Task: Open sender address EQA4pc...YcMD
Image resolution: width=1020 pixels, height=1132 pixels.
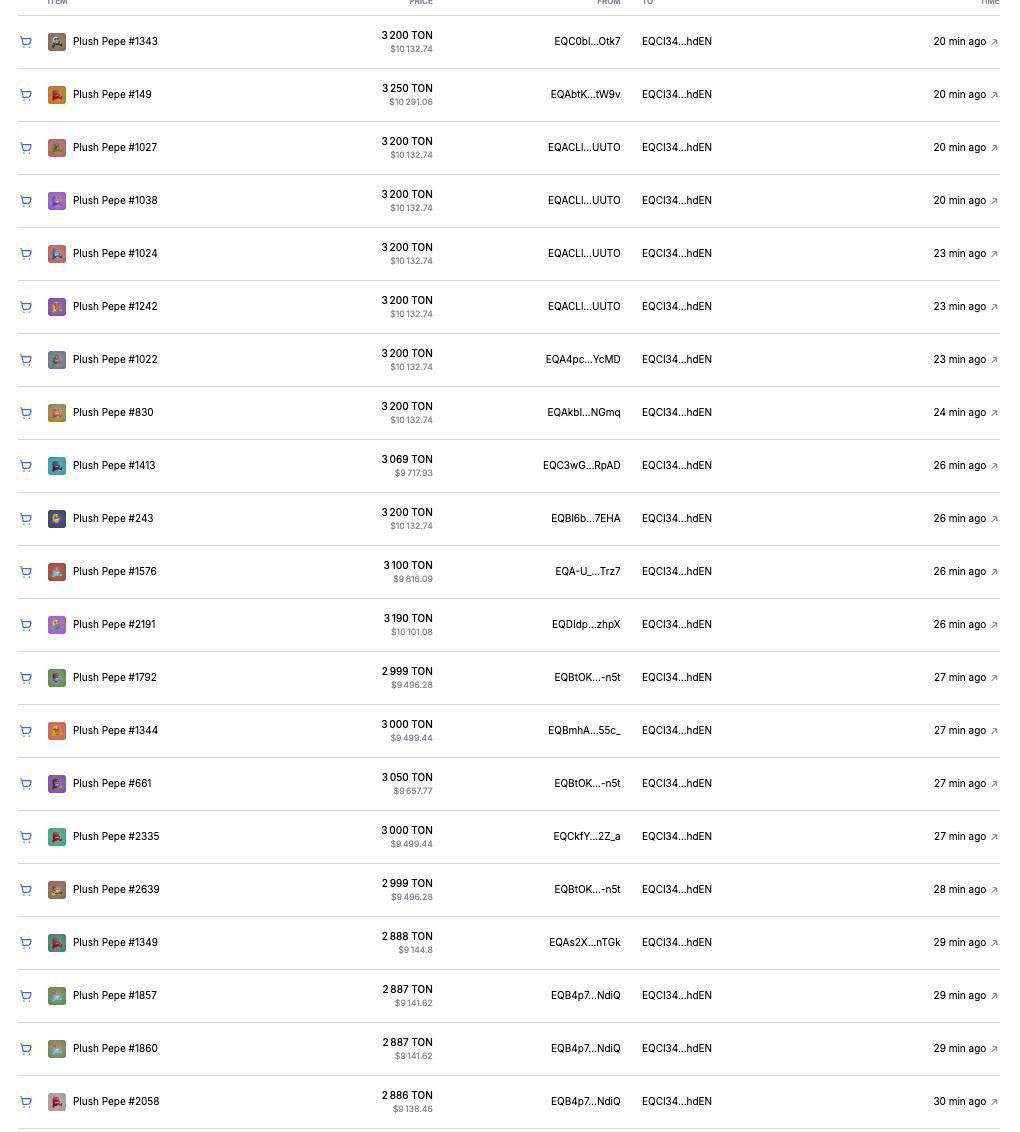Action: click(583, 360)
